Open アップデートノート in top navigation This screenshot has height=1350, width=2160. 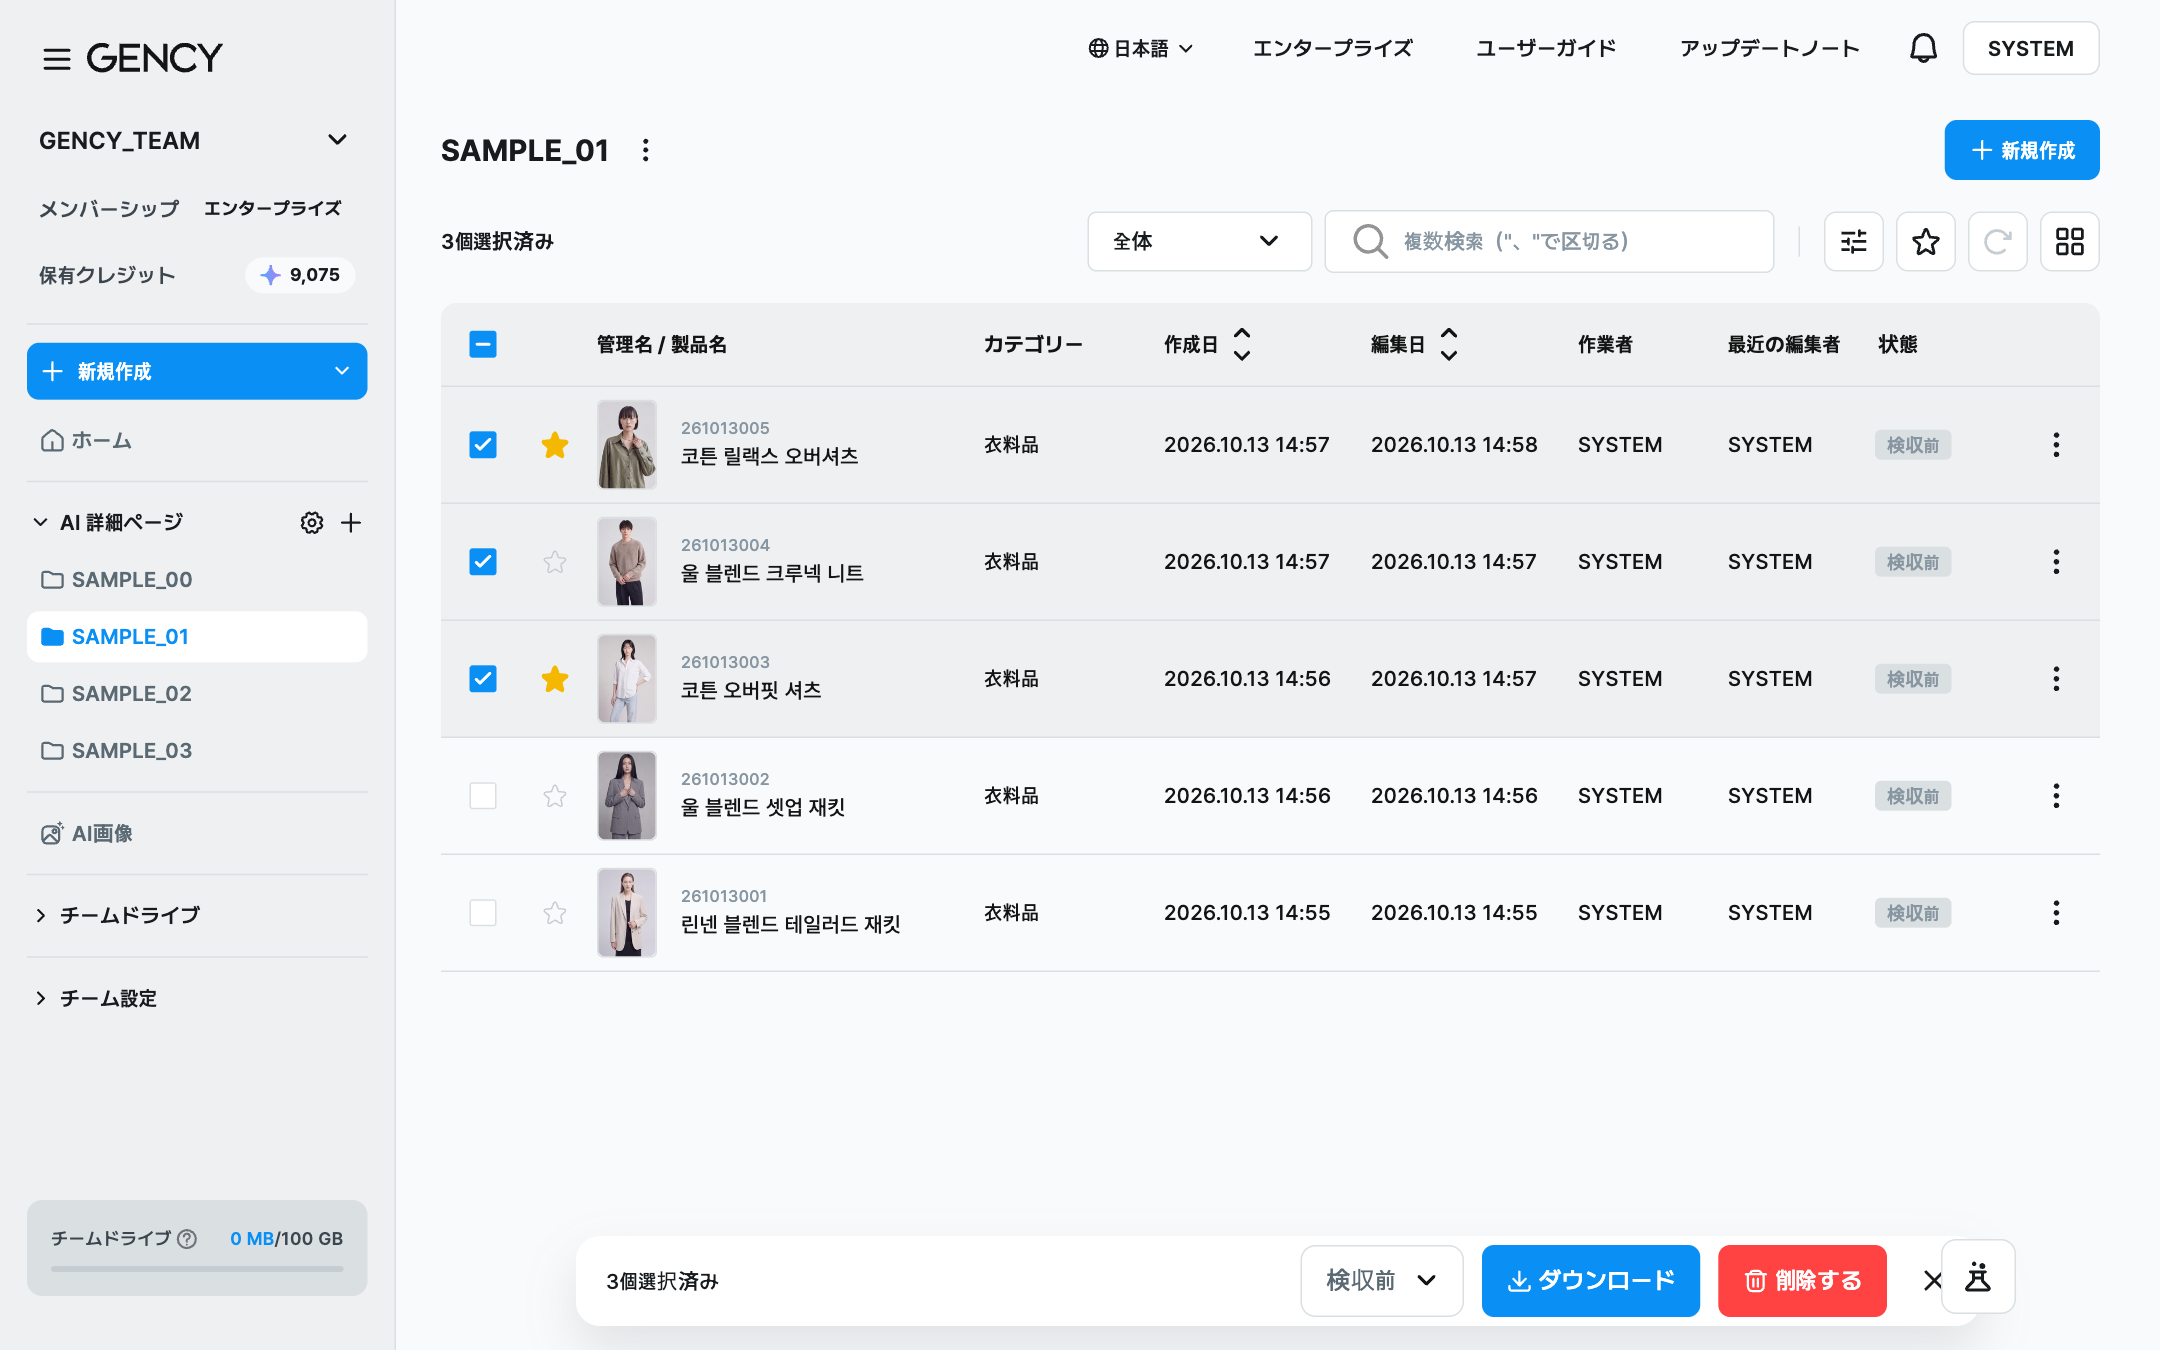(x=1769, y=48)
